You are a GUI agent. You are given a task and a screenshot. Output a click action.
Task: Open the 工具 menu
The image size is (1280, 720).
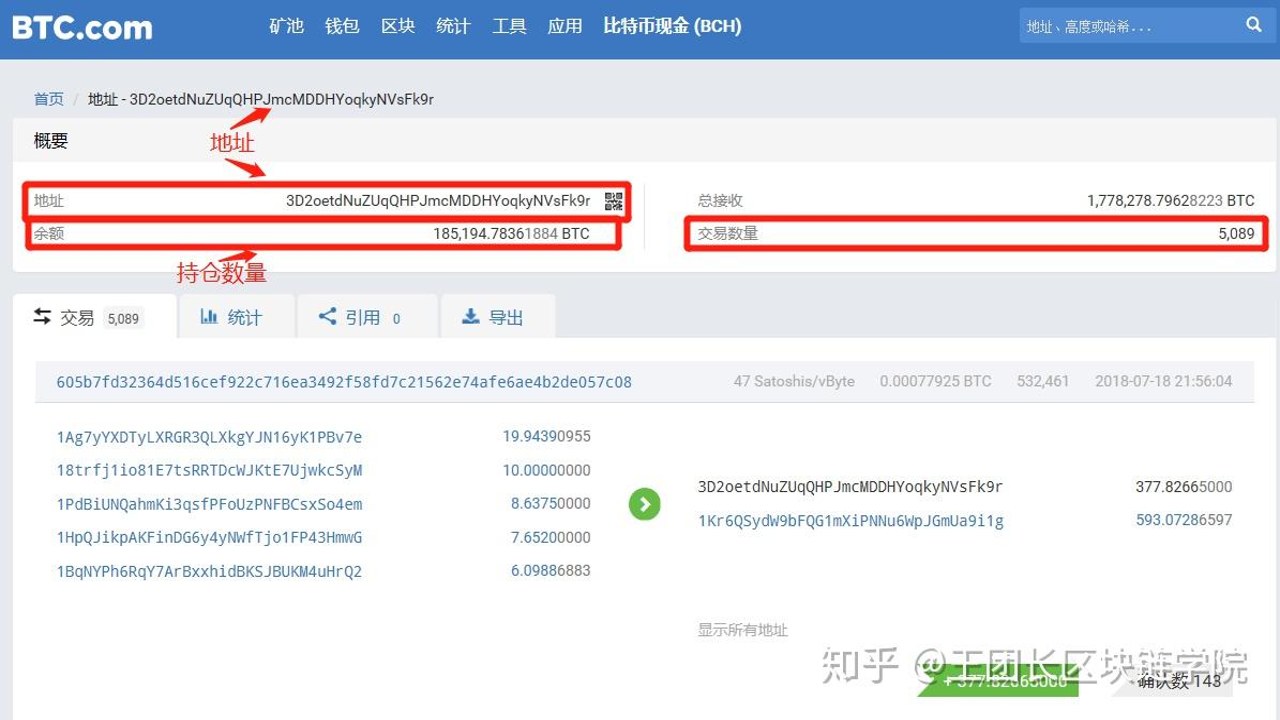click(x=509, y=26)
